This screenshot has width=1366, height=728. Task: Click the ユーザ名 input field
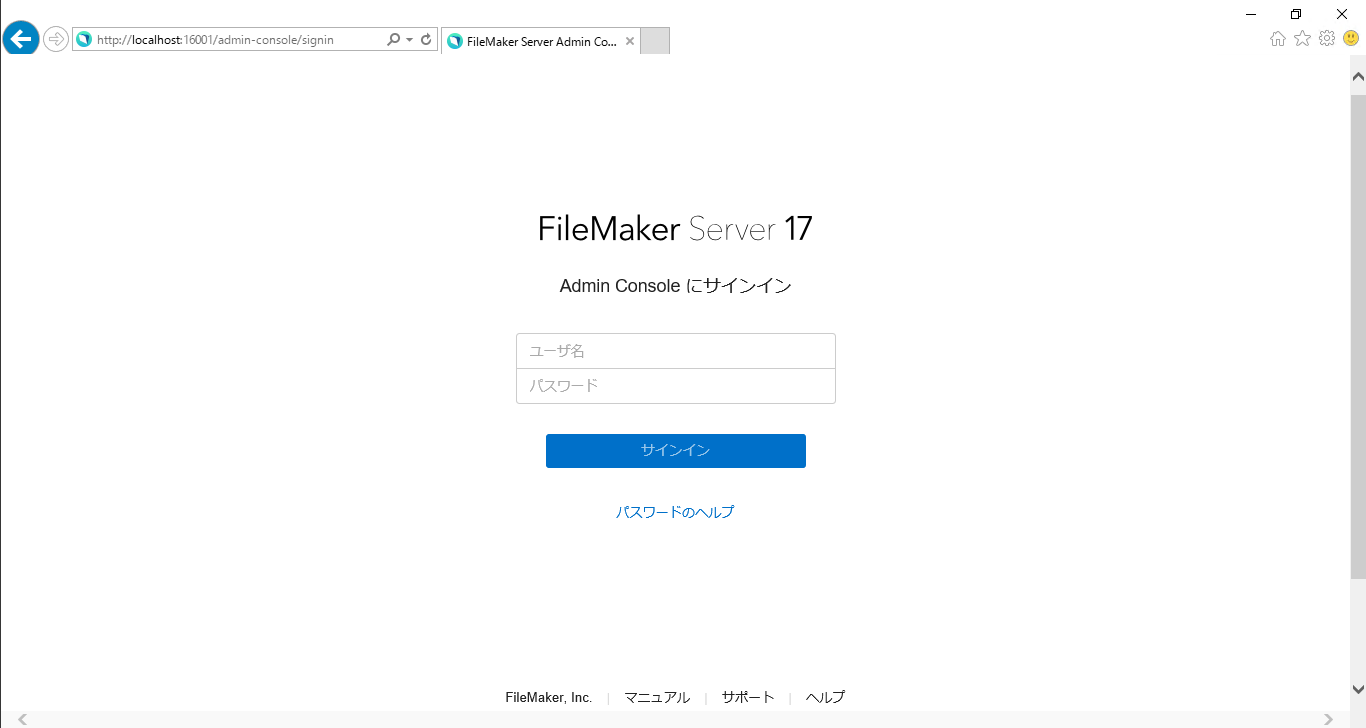click(x=675, y=350)
